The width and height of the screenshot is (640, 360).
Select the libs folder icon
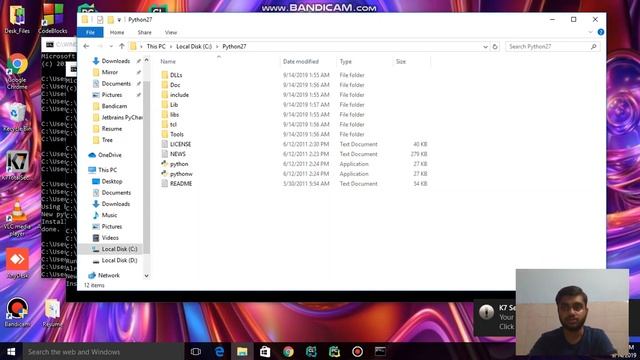pos(164,114)
